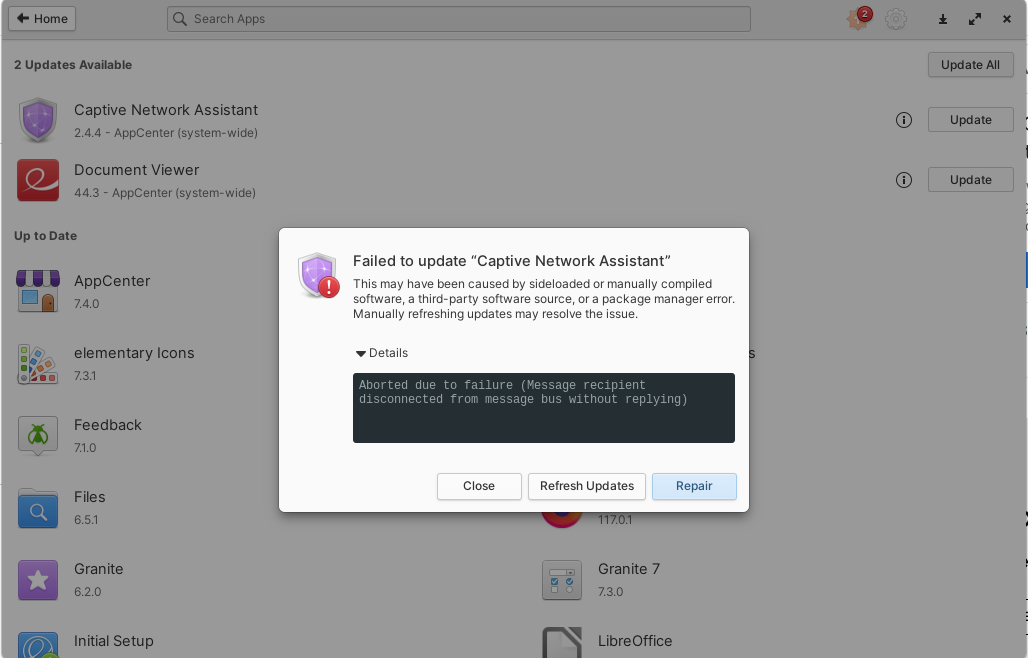
Task: Click Refresh Updates in the dialog
Action: [586, 486]
